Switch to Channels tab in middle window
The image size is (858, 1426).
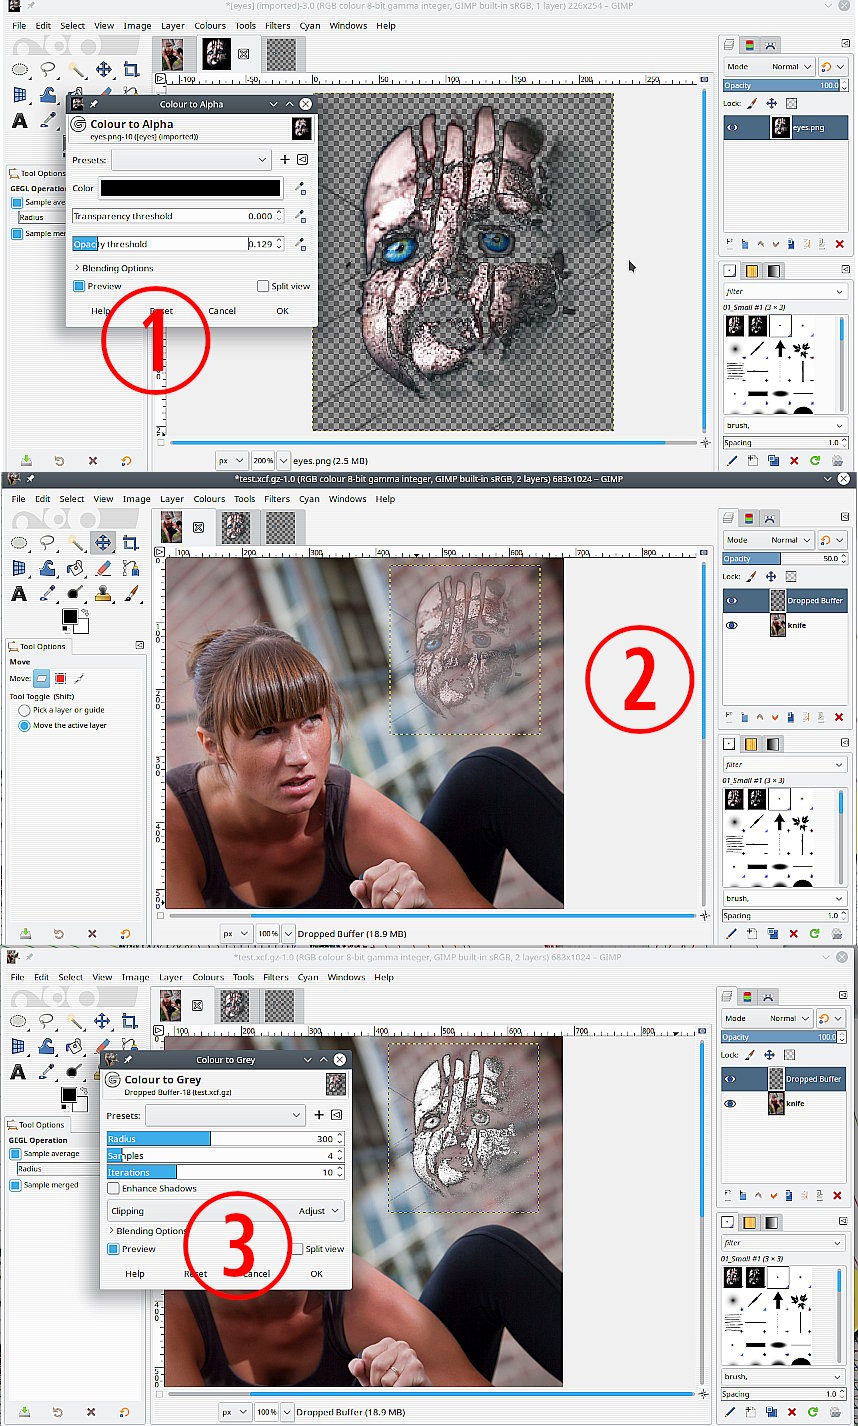click(x=751, y=518)
